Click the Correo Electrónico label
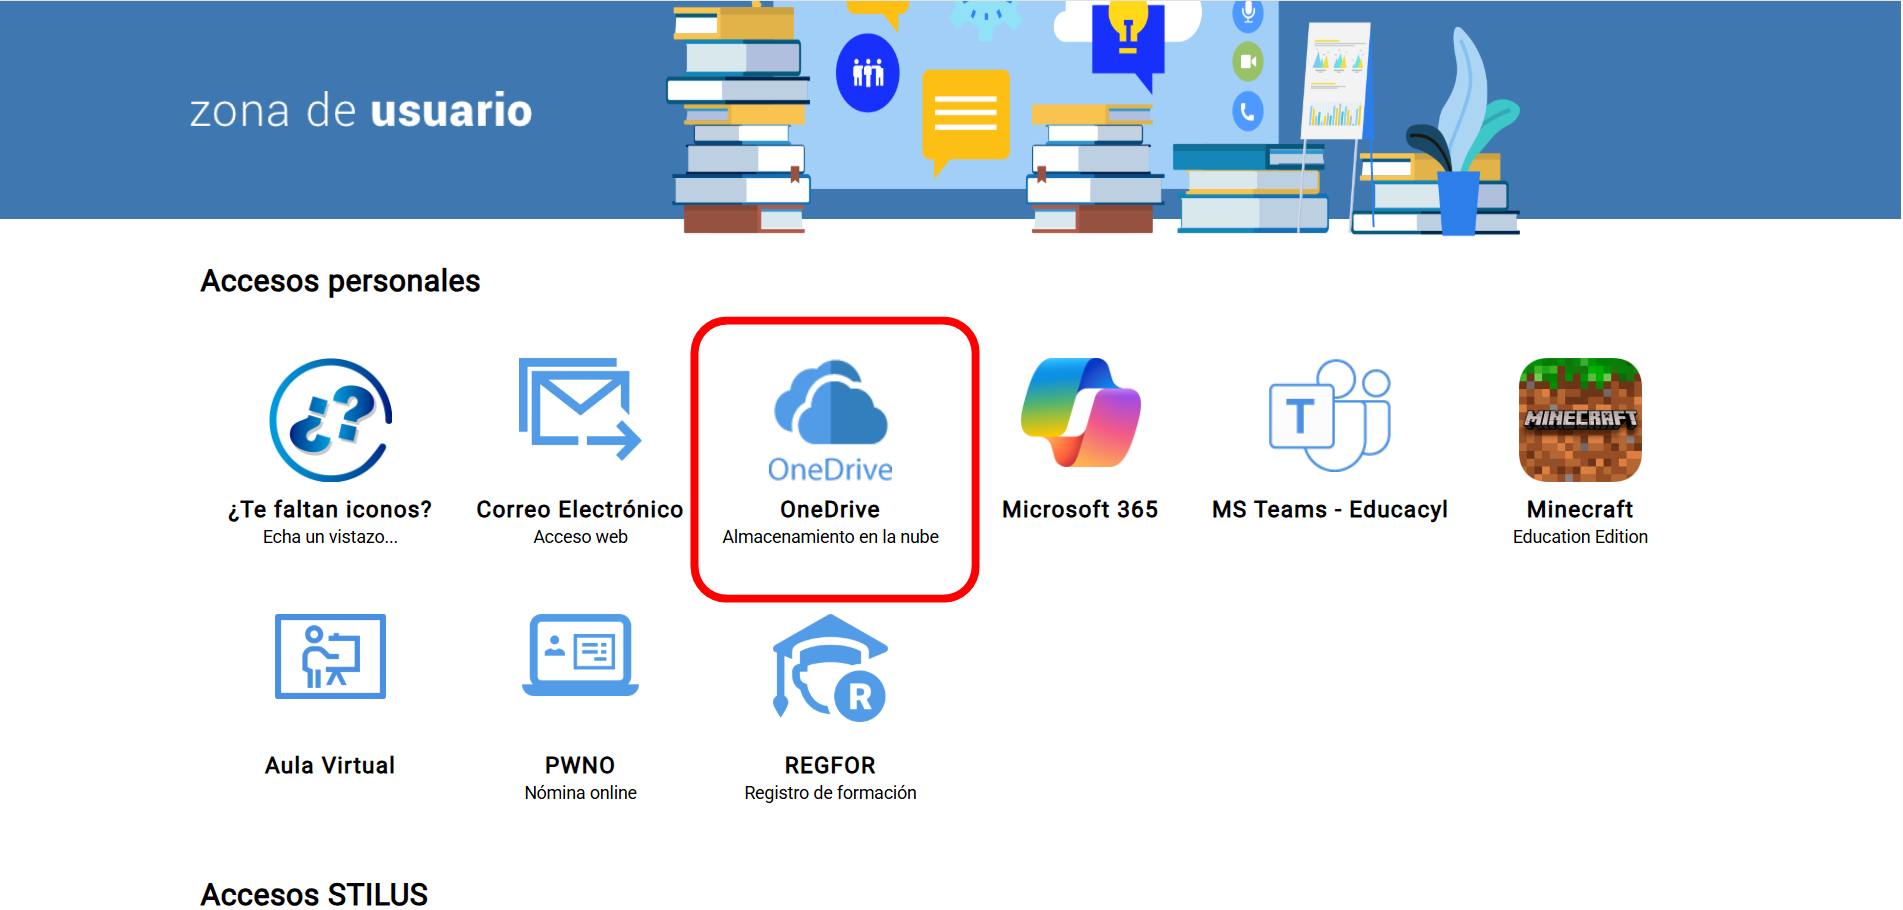 pos(580,510)
